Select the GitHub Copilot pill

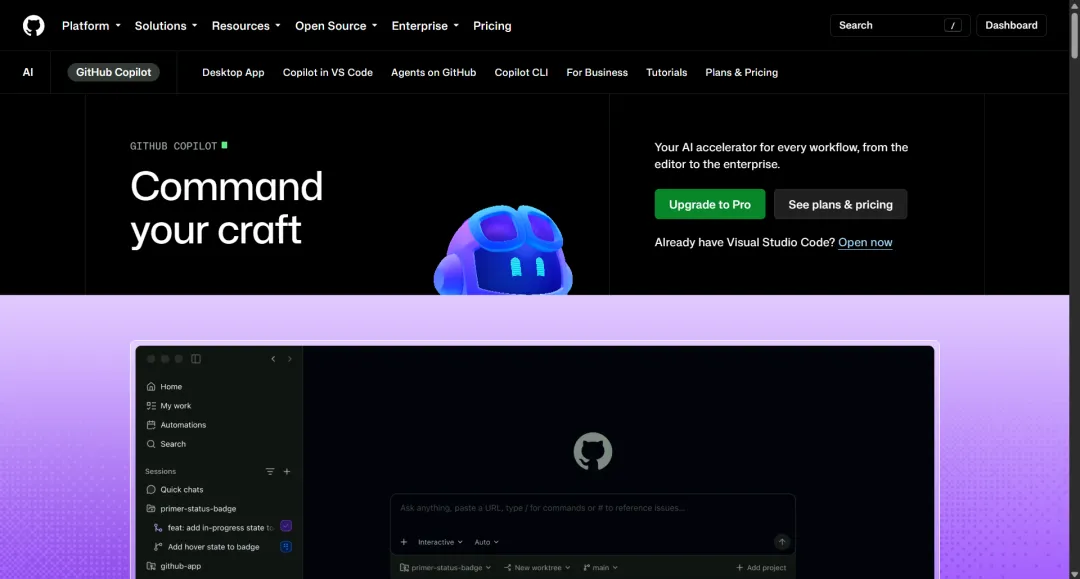click(114, 72)
